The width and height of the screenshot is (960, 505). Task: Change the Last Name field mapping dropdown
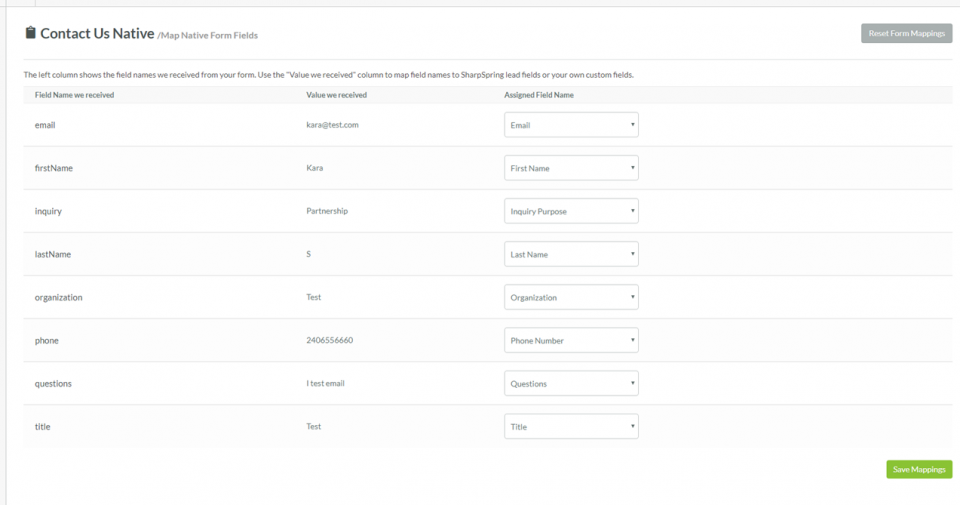[x=571, y=254]
